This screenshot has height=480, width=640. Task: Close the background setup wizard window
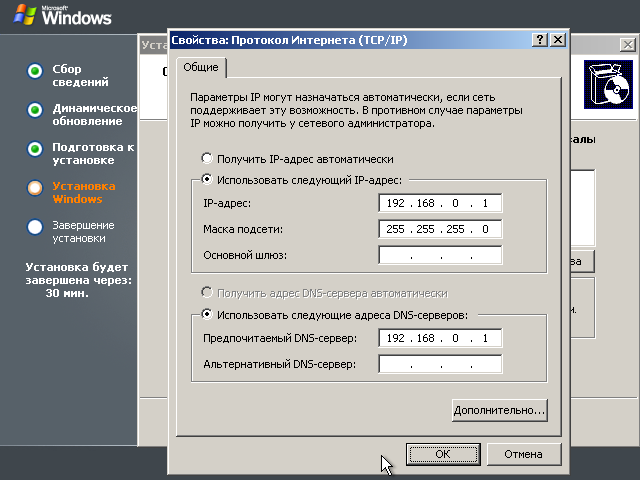coord(627,44)
